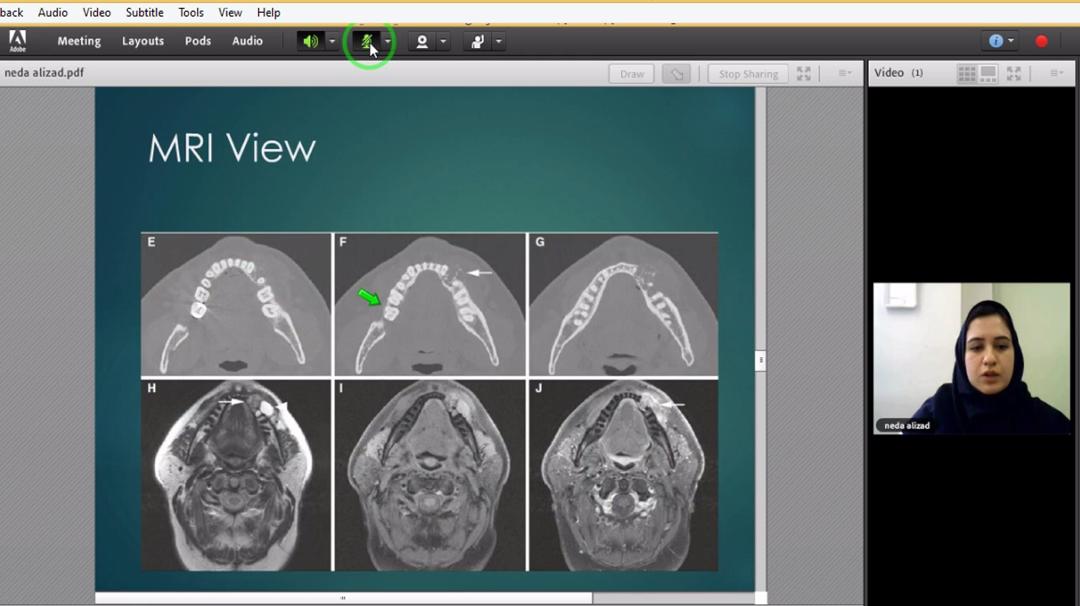Switch video pod to filmstrip view

988,73
